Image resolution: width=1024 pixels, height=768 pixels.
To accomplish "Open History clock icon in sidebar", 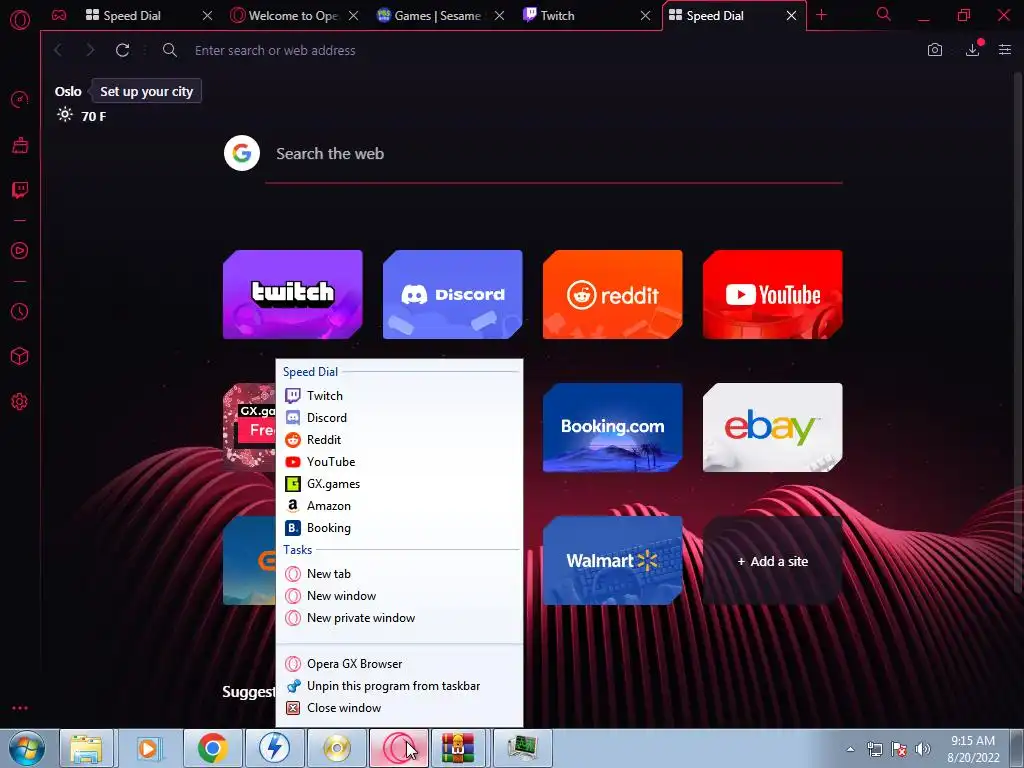I will tap(20, 312).
